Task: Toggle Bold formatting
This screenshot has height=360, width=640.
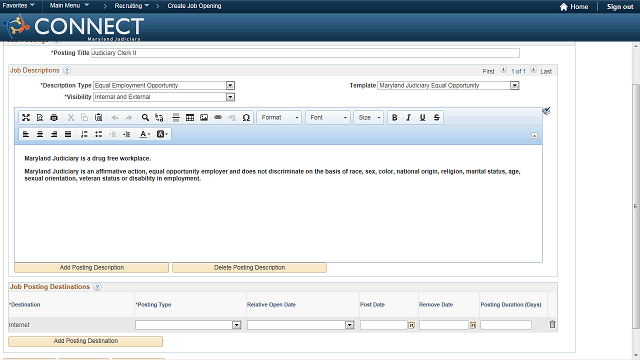Action: 395,118
